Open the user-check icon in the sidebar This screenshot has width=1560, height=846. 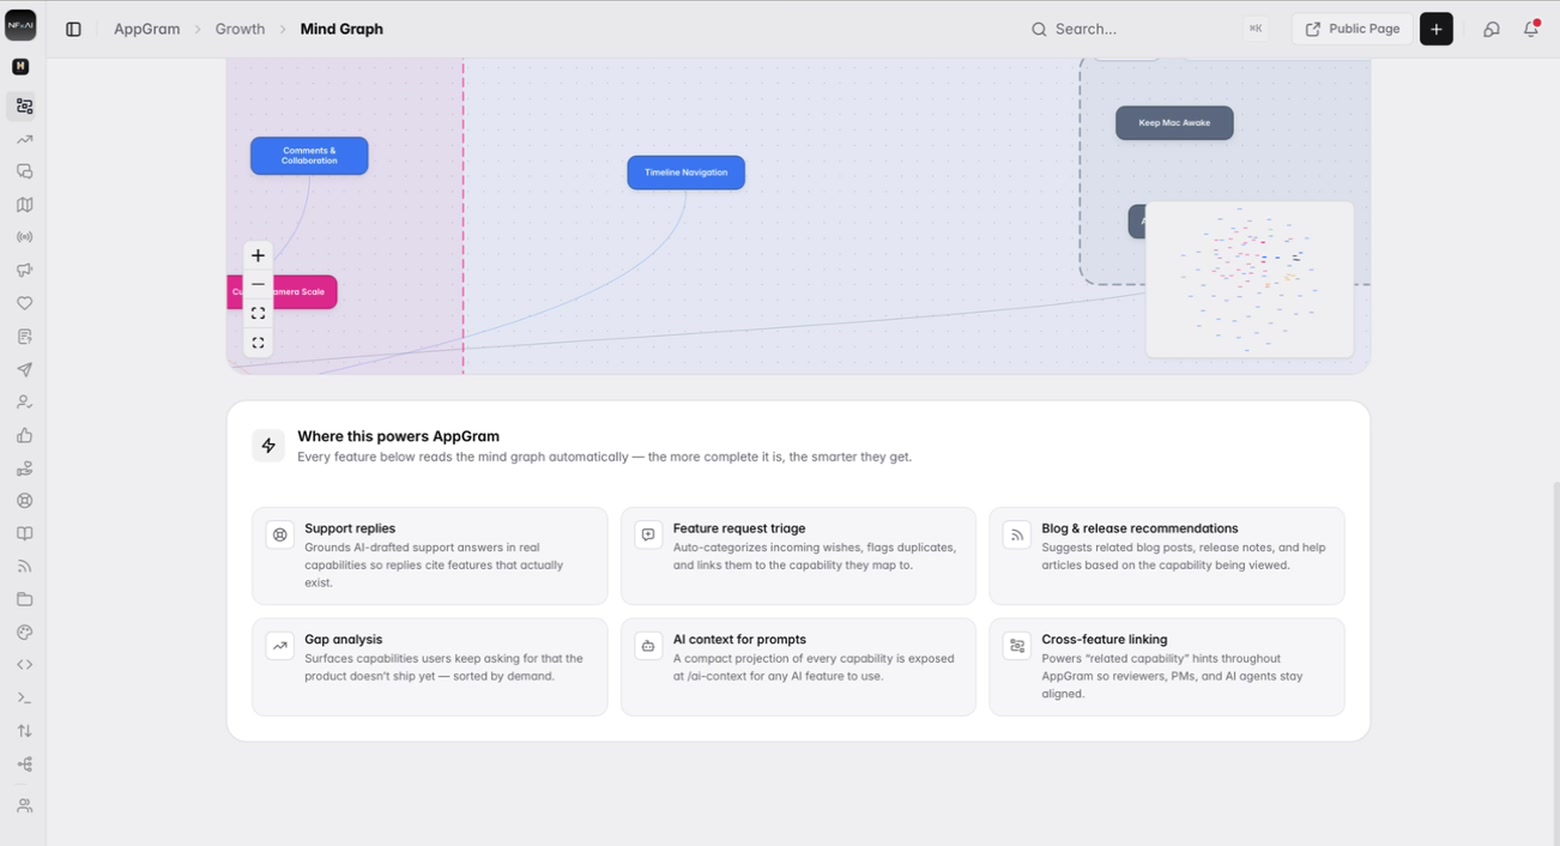(24, 402)
